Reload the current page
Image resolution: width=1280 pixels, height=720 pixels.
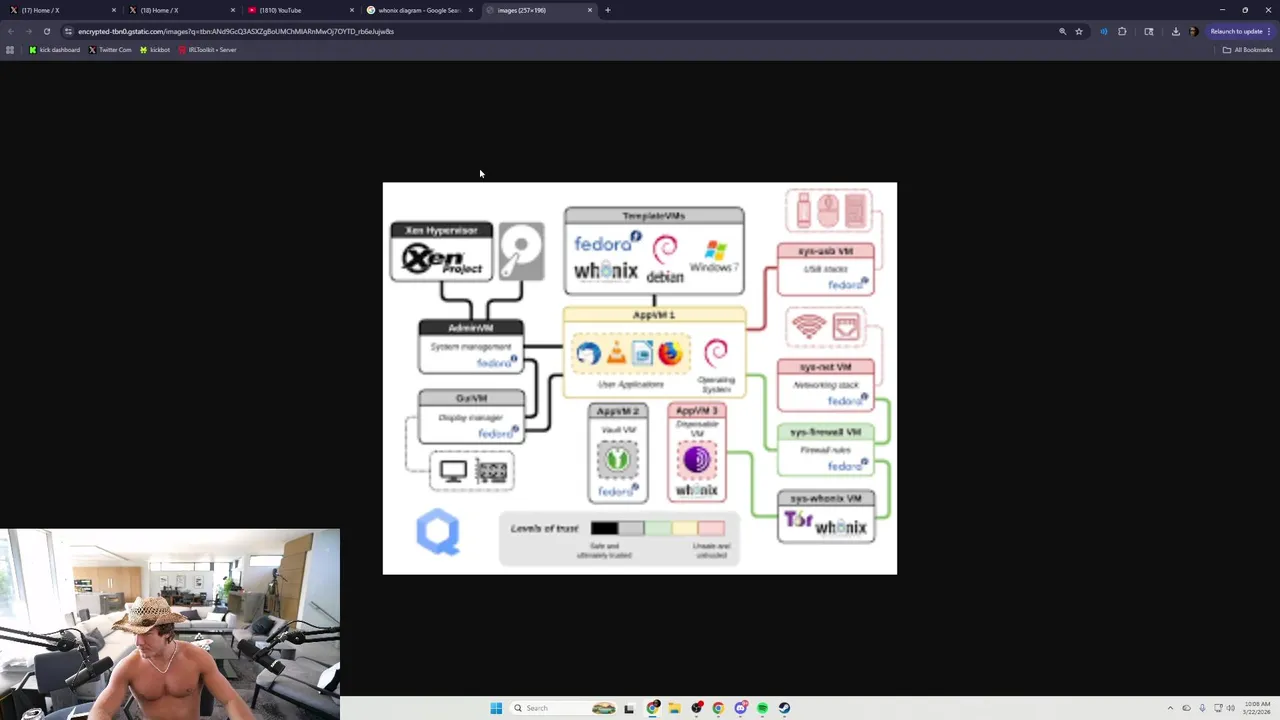click(x=46, y=31)
